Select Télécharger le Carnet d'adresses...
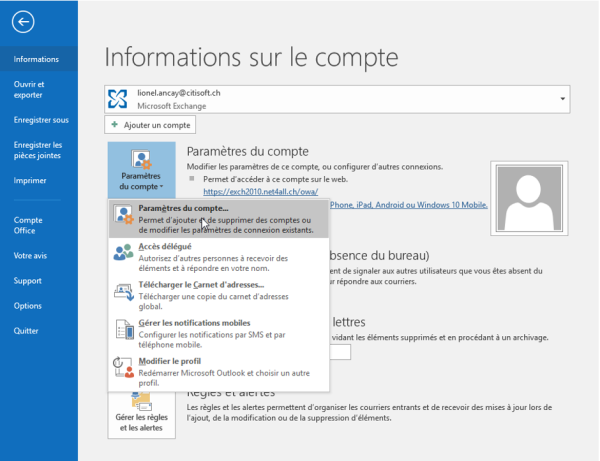Image resolution: width=600 pixels, height=461 pixels. pyautogui.click(x=219, y=295)
